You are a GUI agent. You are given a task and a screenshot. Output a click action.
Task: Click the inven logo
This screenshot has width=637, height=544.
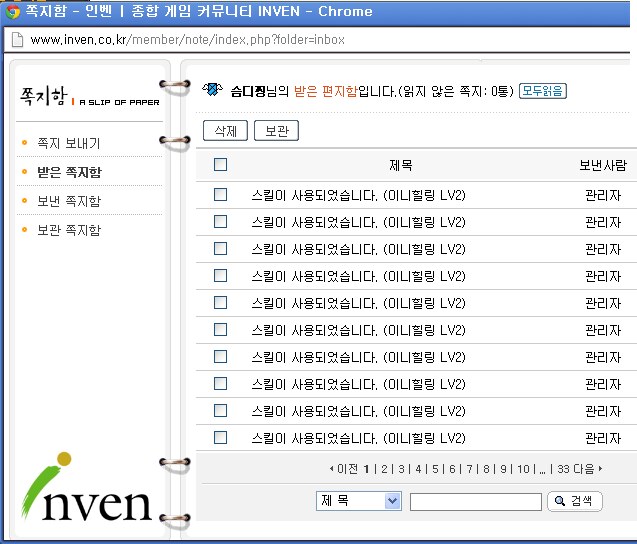coord(87,487)
